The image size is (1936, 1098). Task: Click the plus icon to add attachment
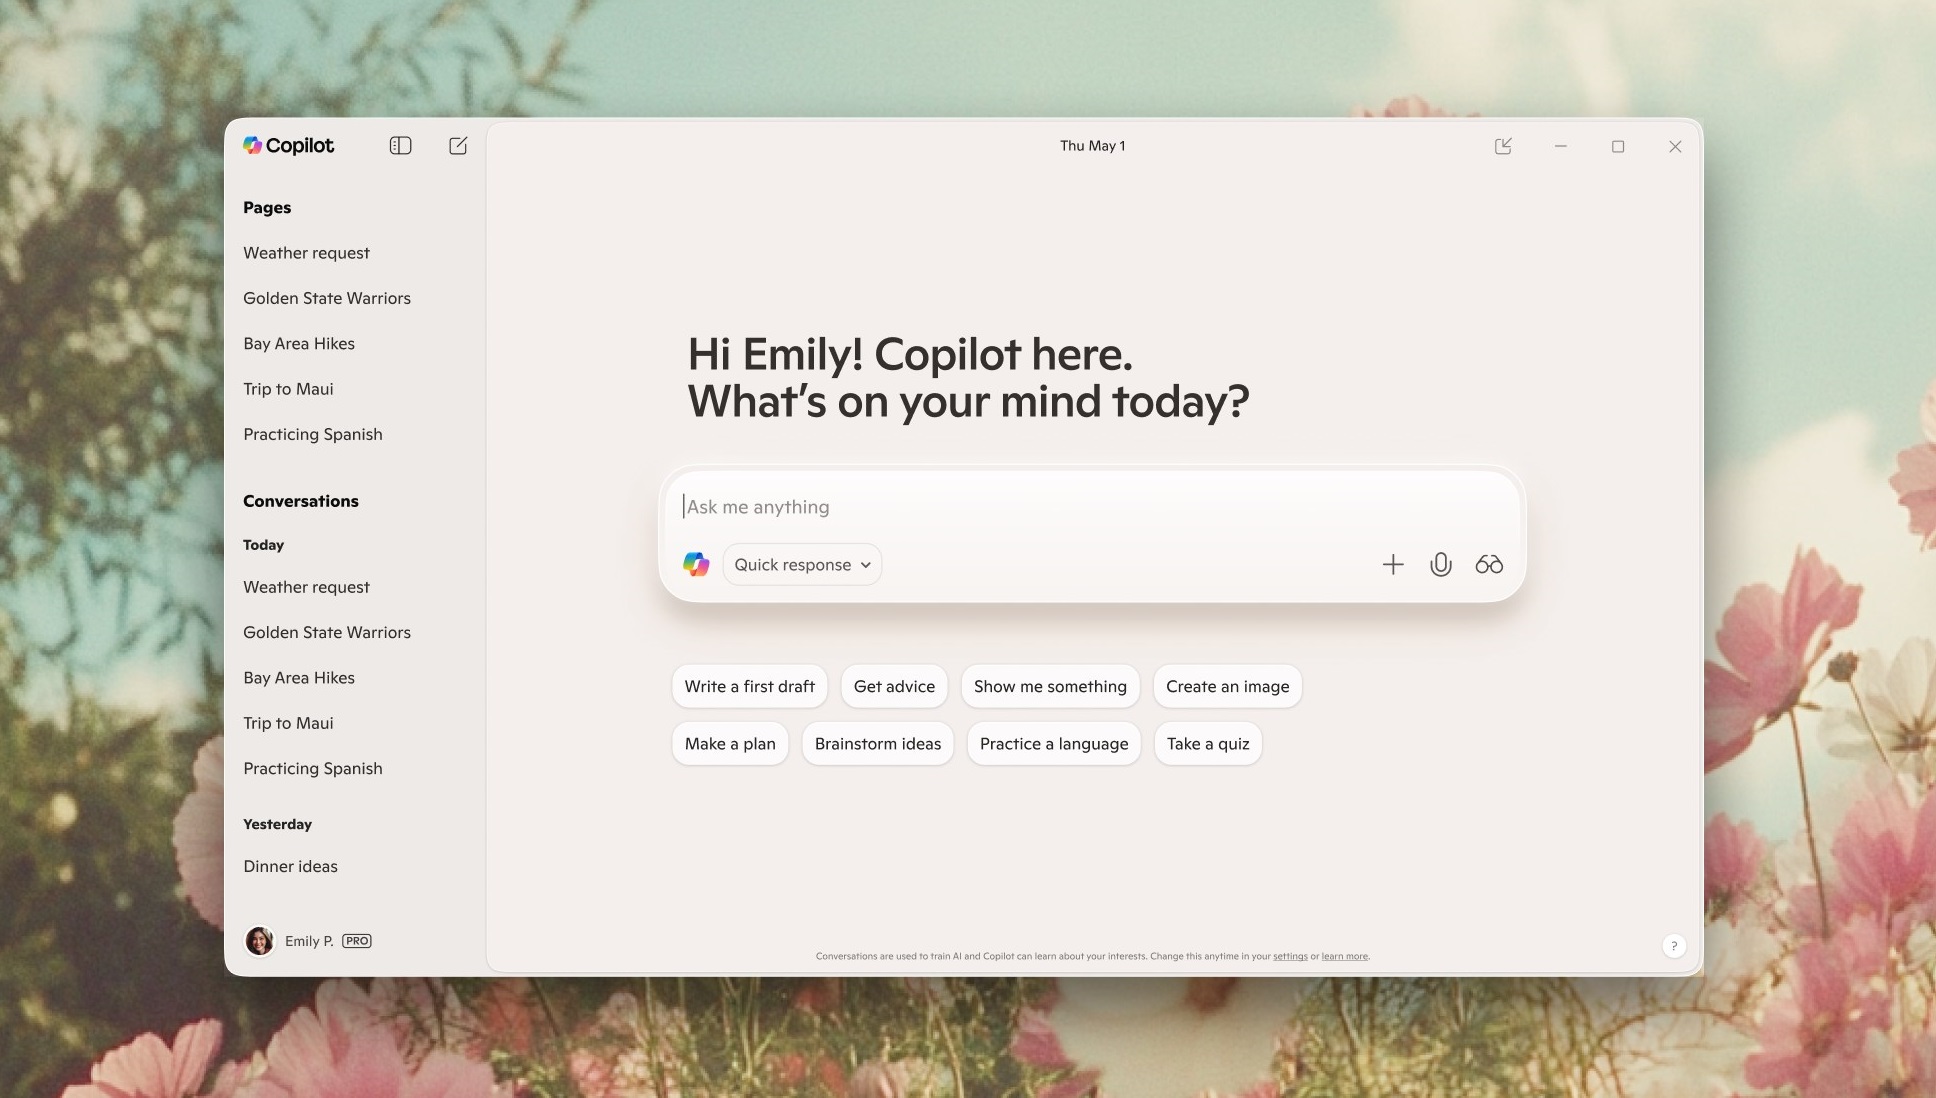tap(1393, 565)
